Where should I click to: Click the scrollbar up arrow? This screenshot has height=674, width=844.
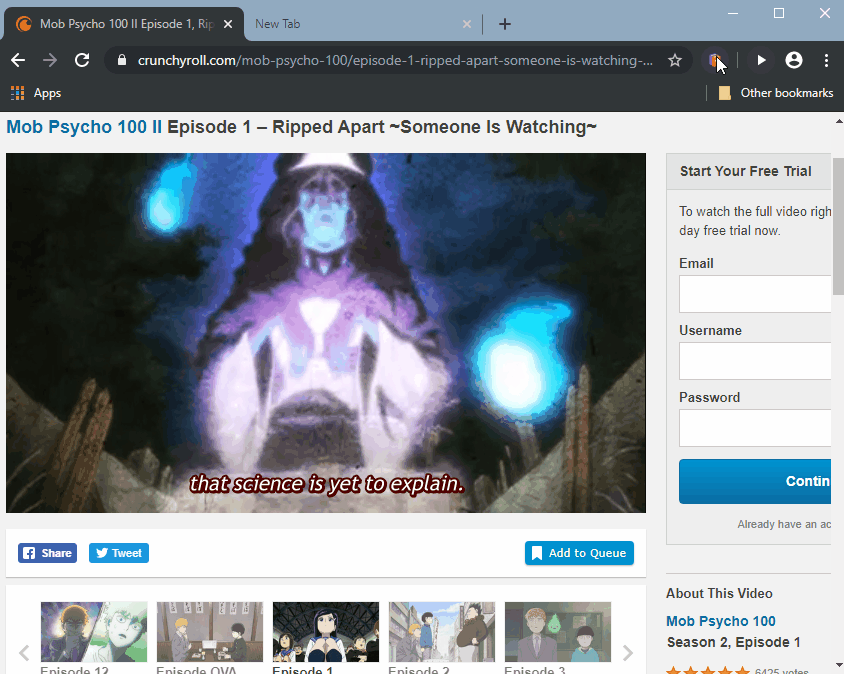point(839,122)
